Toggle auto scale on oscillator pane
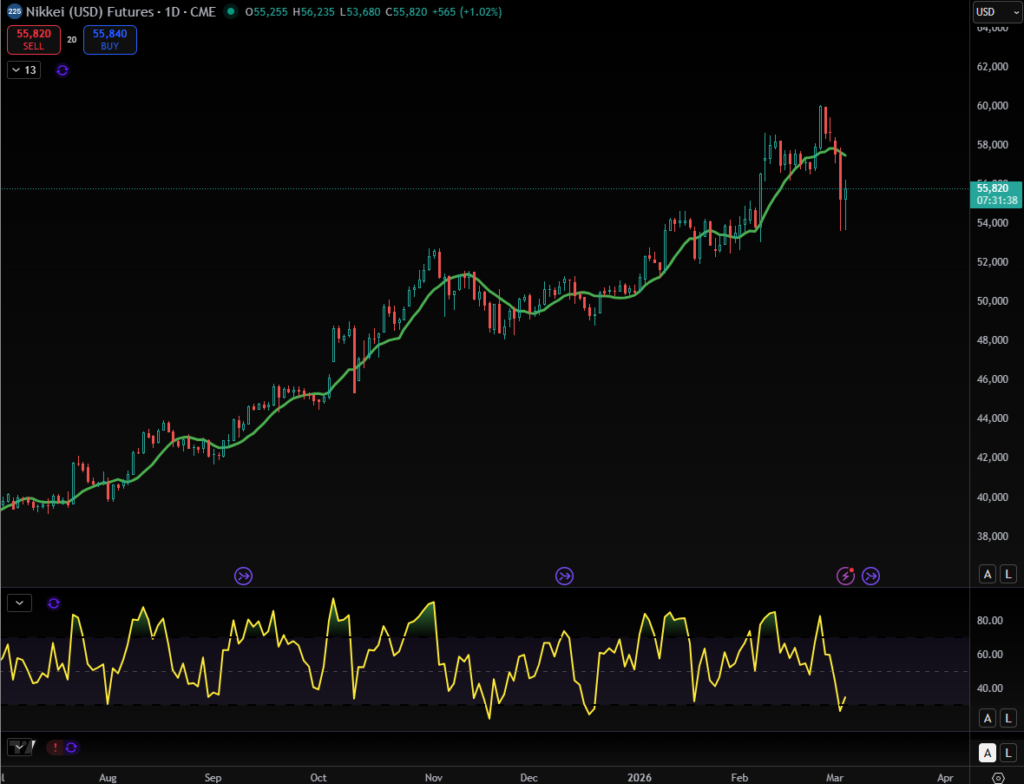Viewport: 1024px width, 784px height. (987, 718)
